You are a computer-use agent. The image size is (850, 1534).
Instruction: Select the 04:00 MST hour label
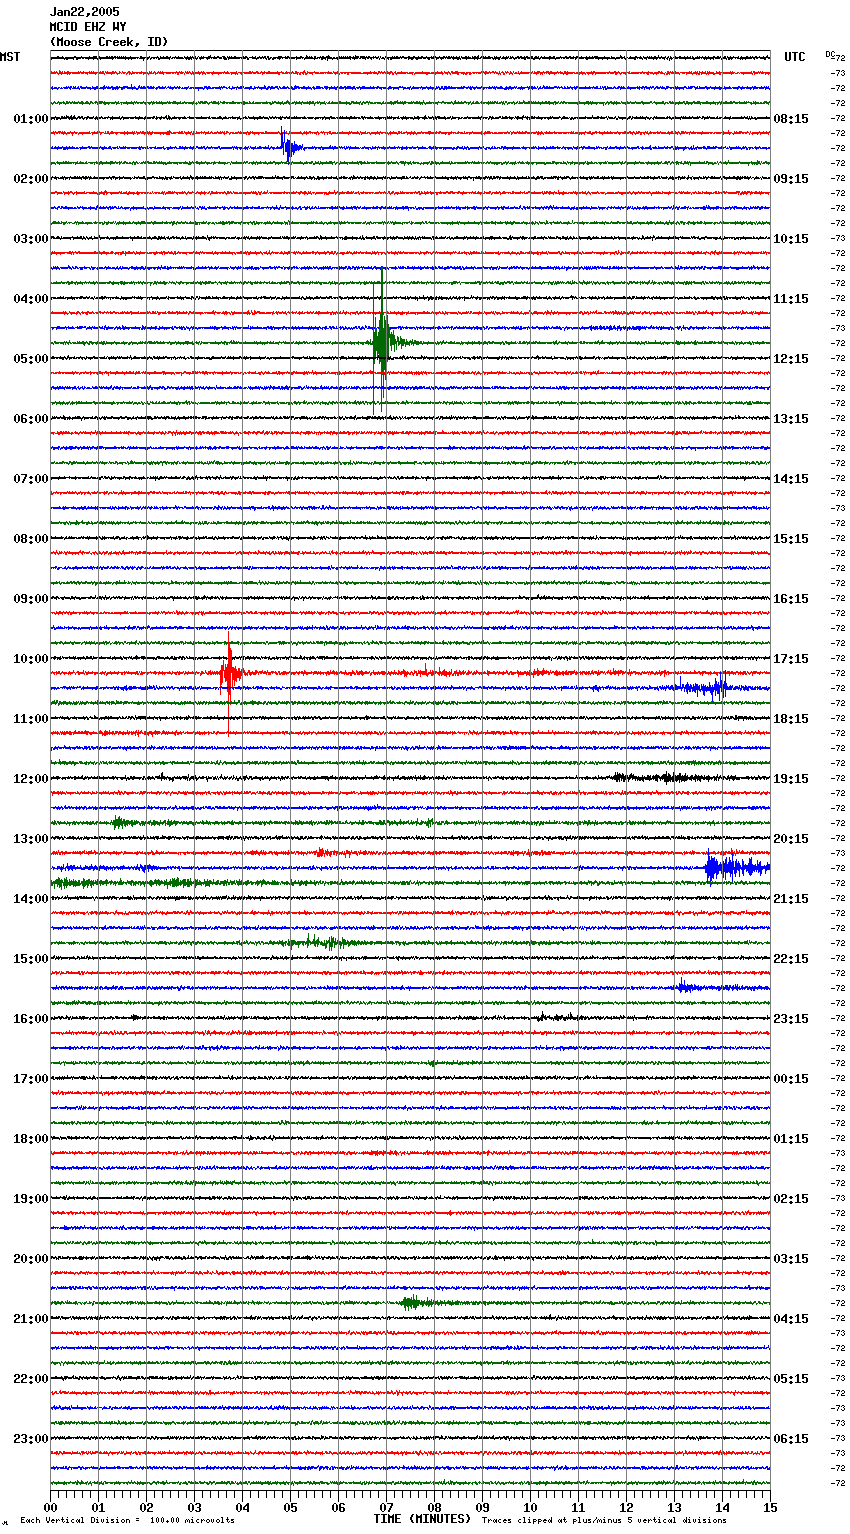coord(30,299)
